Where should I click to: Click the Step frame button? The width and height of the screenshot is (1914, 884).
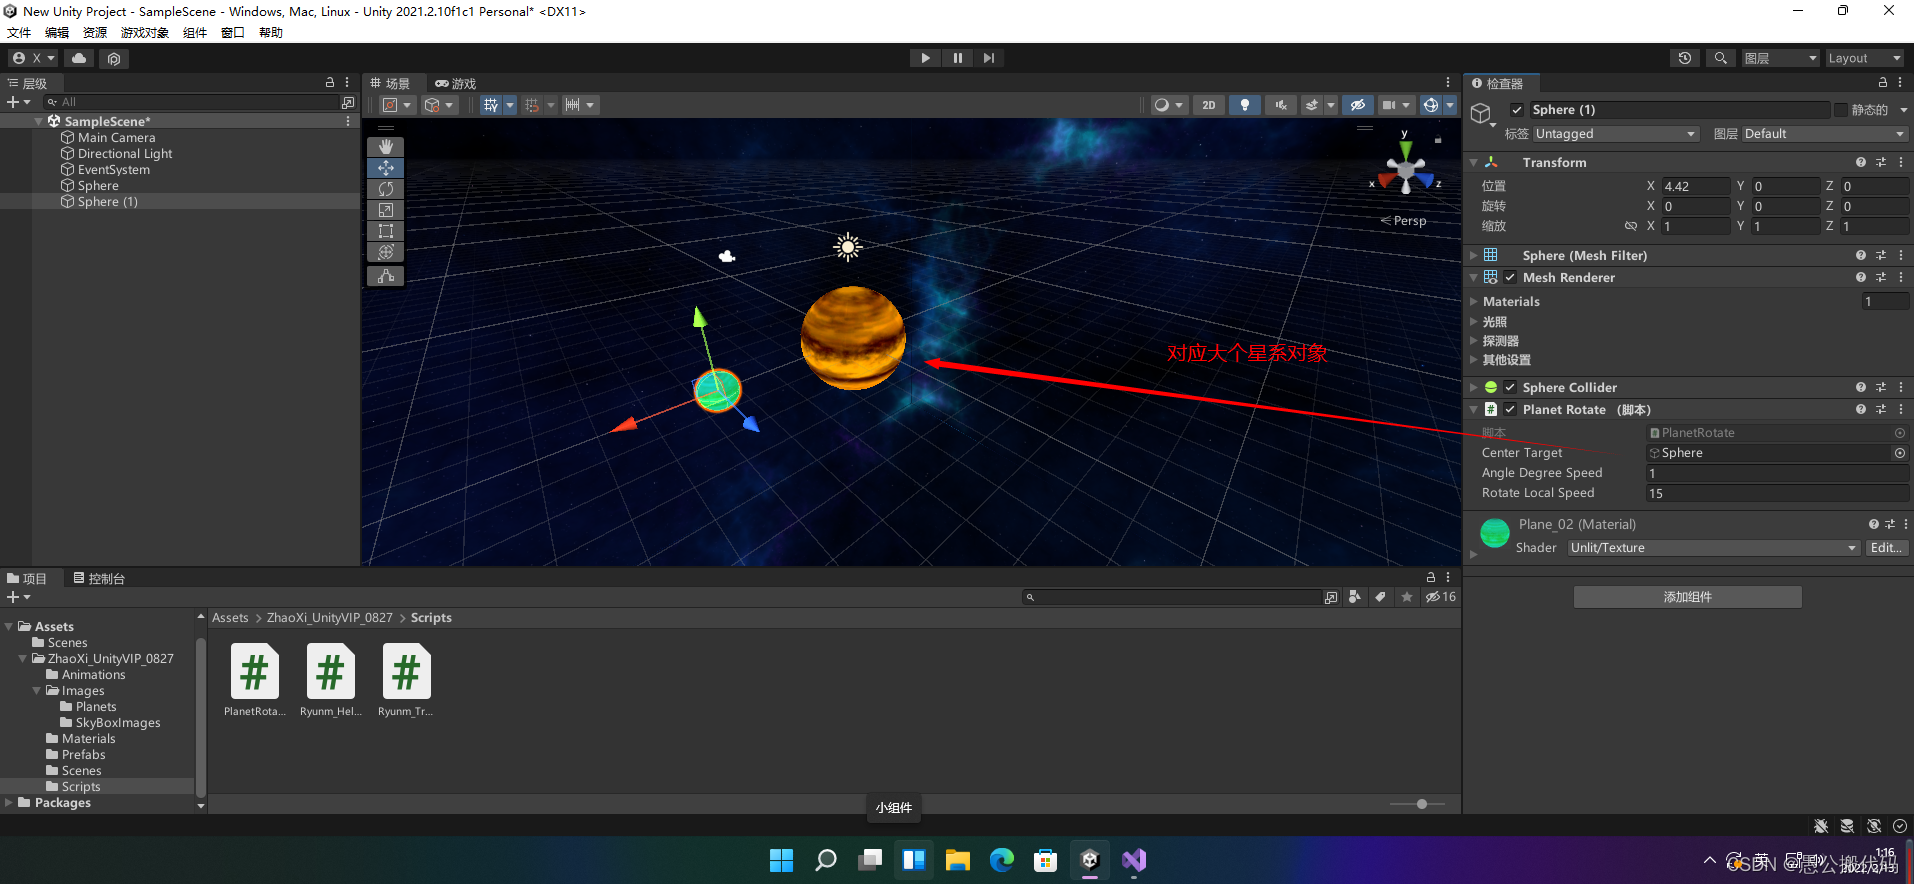pyautogui.click(x=989, y=58)
